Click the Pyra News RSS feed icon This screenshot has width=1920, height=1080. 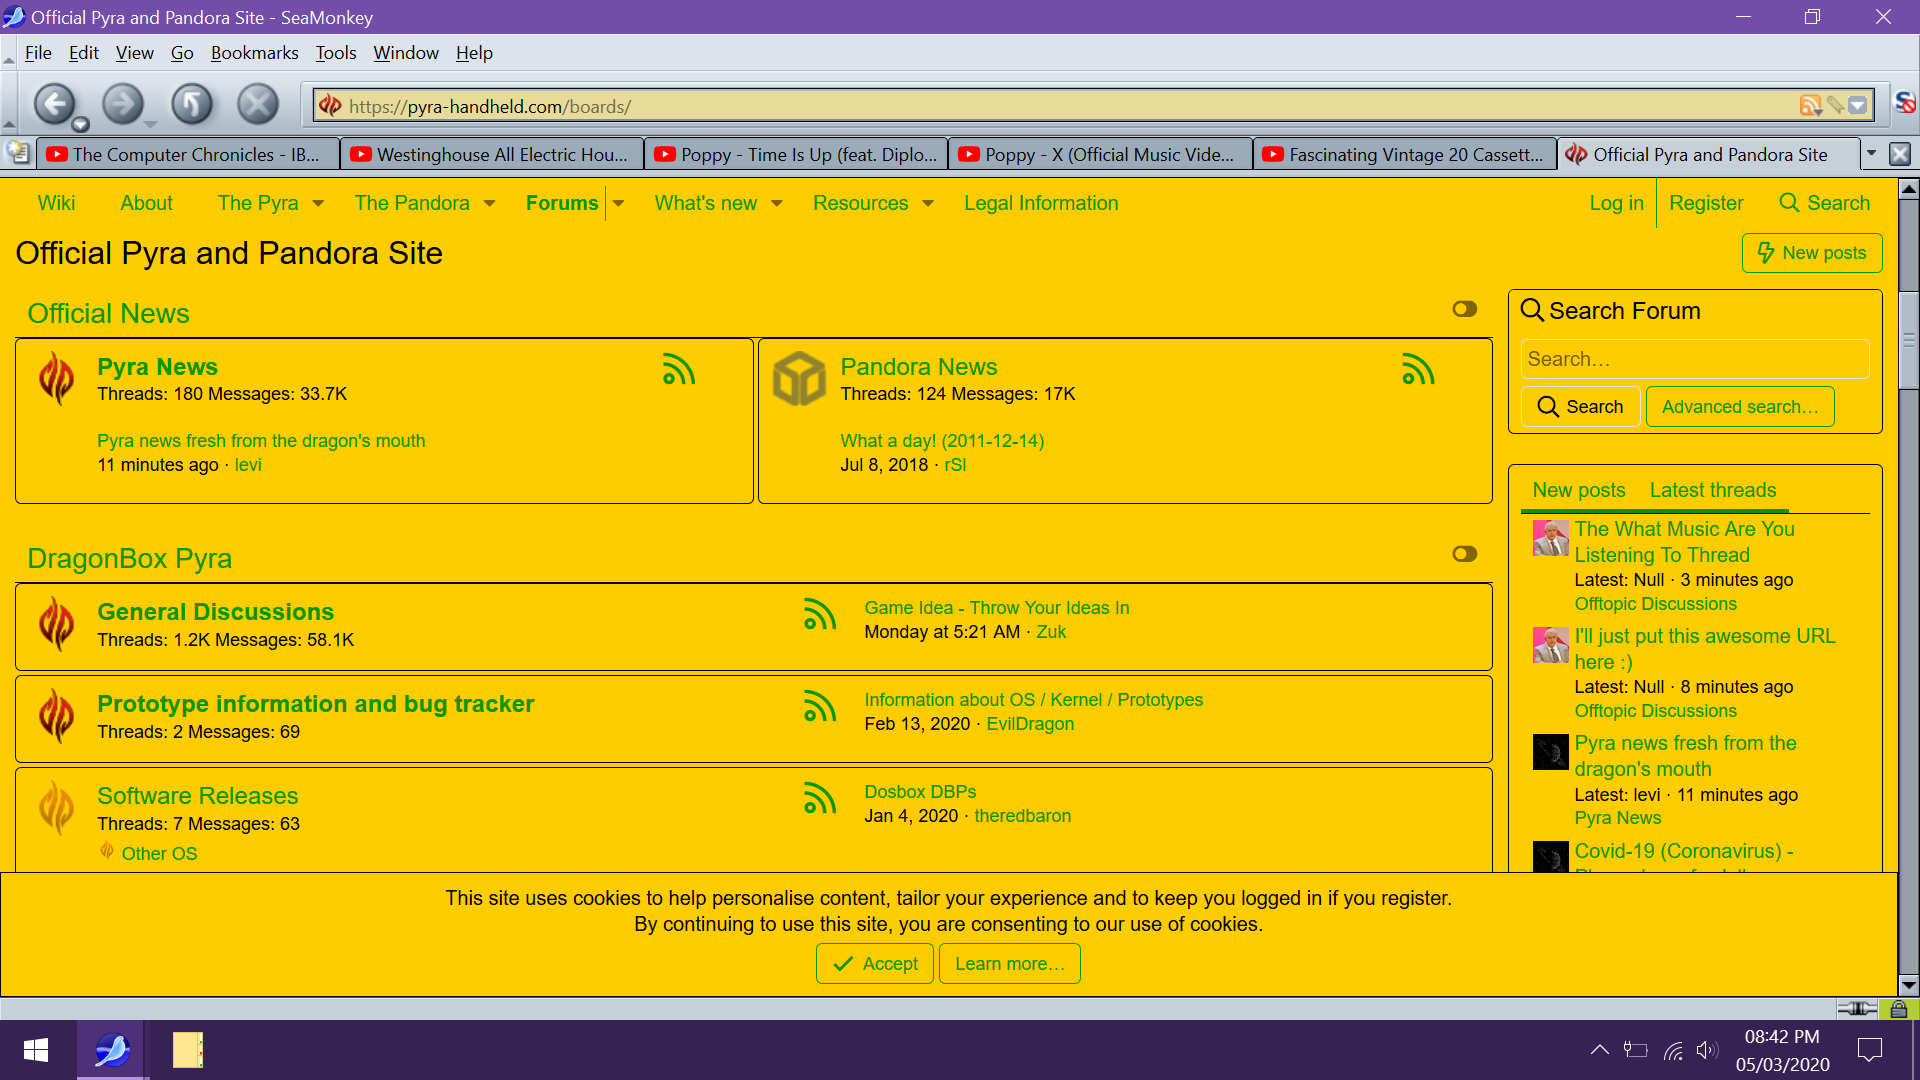tap(678, 370)
